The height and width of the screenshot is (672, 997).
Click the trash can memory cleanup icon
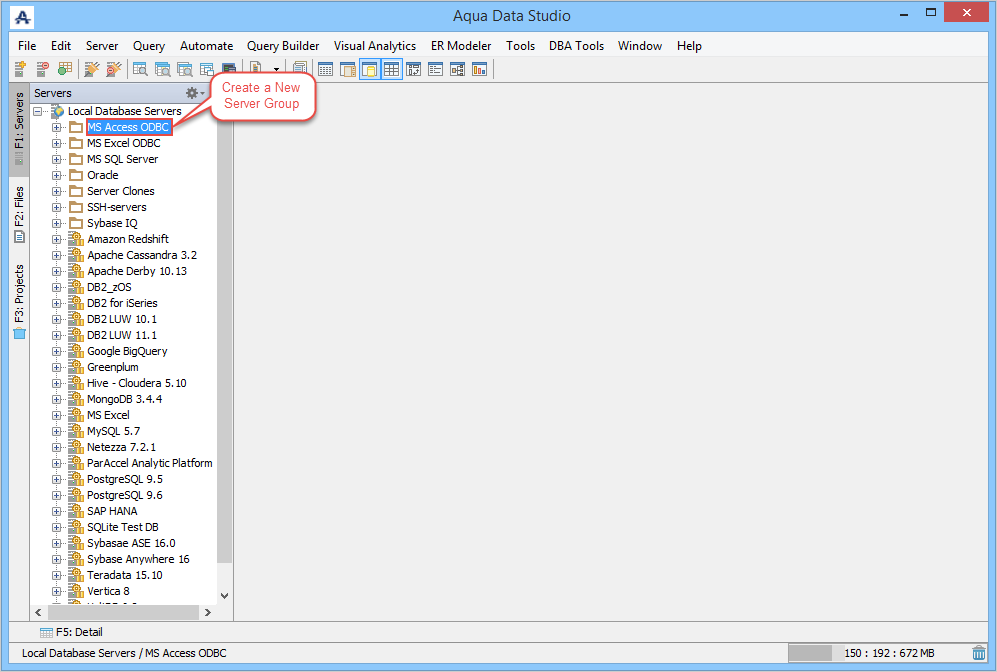pyautogui.click(x=979, y=653)
